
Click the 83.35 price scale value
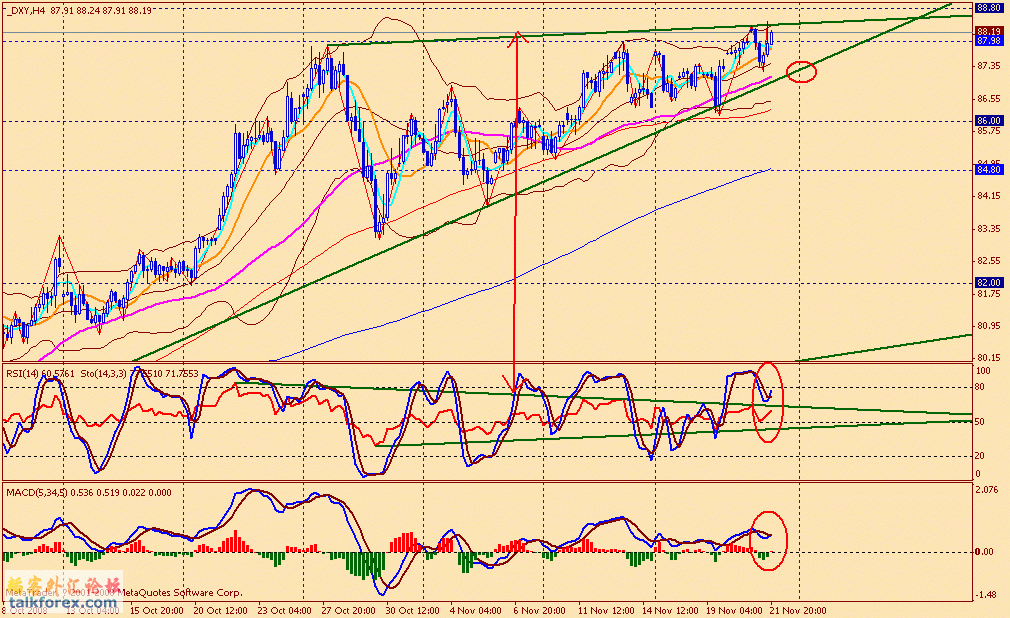click(x=989, y=229)
